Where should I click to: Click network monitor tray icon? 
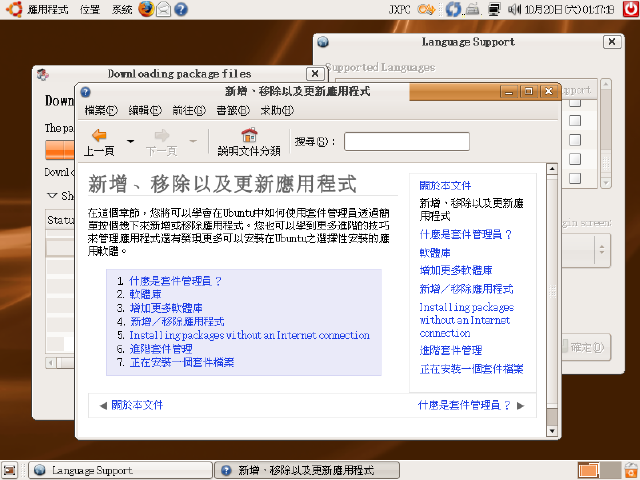pos(494,9)
